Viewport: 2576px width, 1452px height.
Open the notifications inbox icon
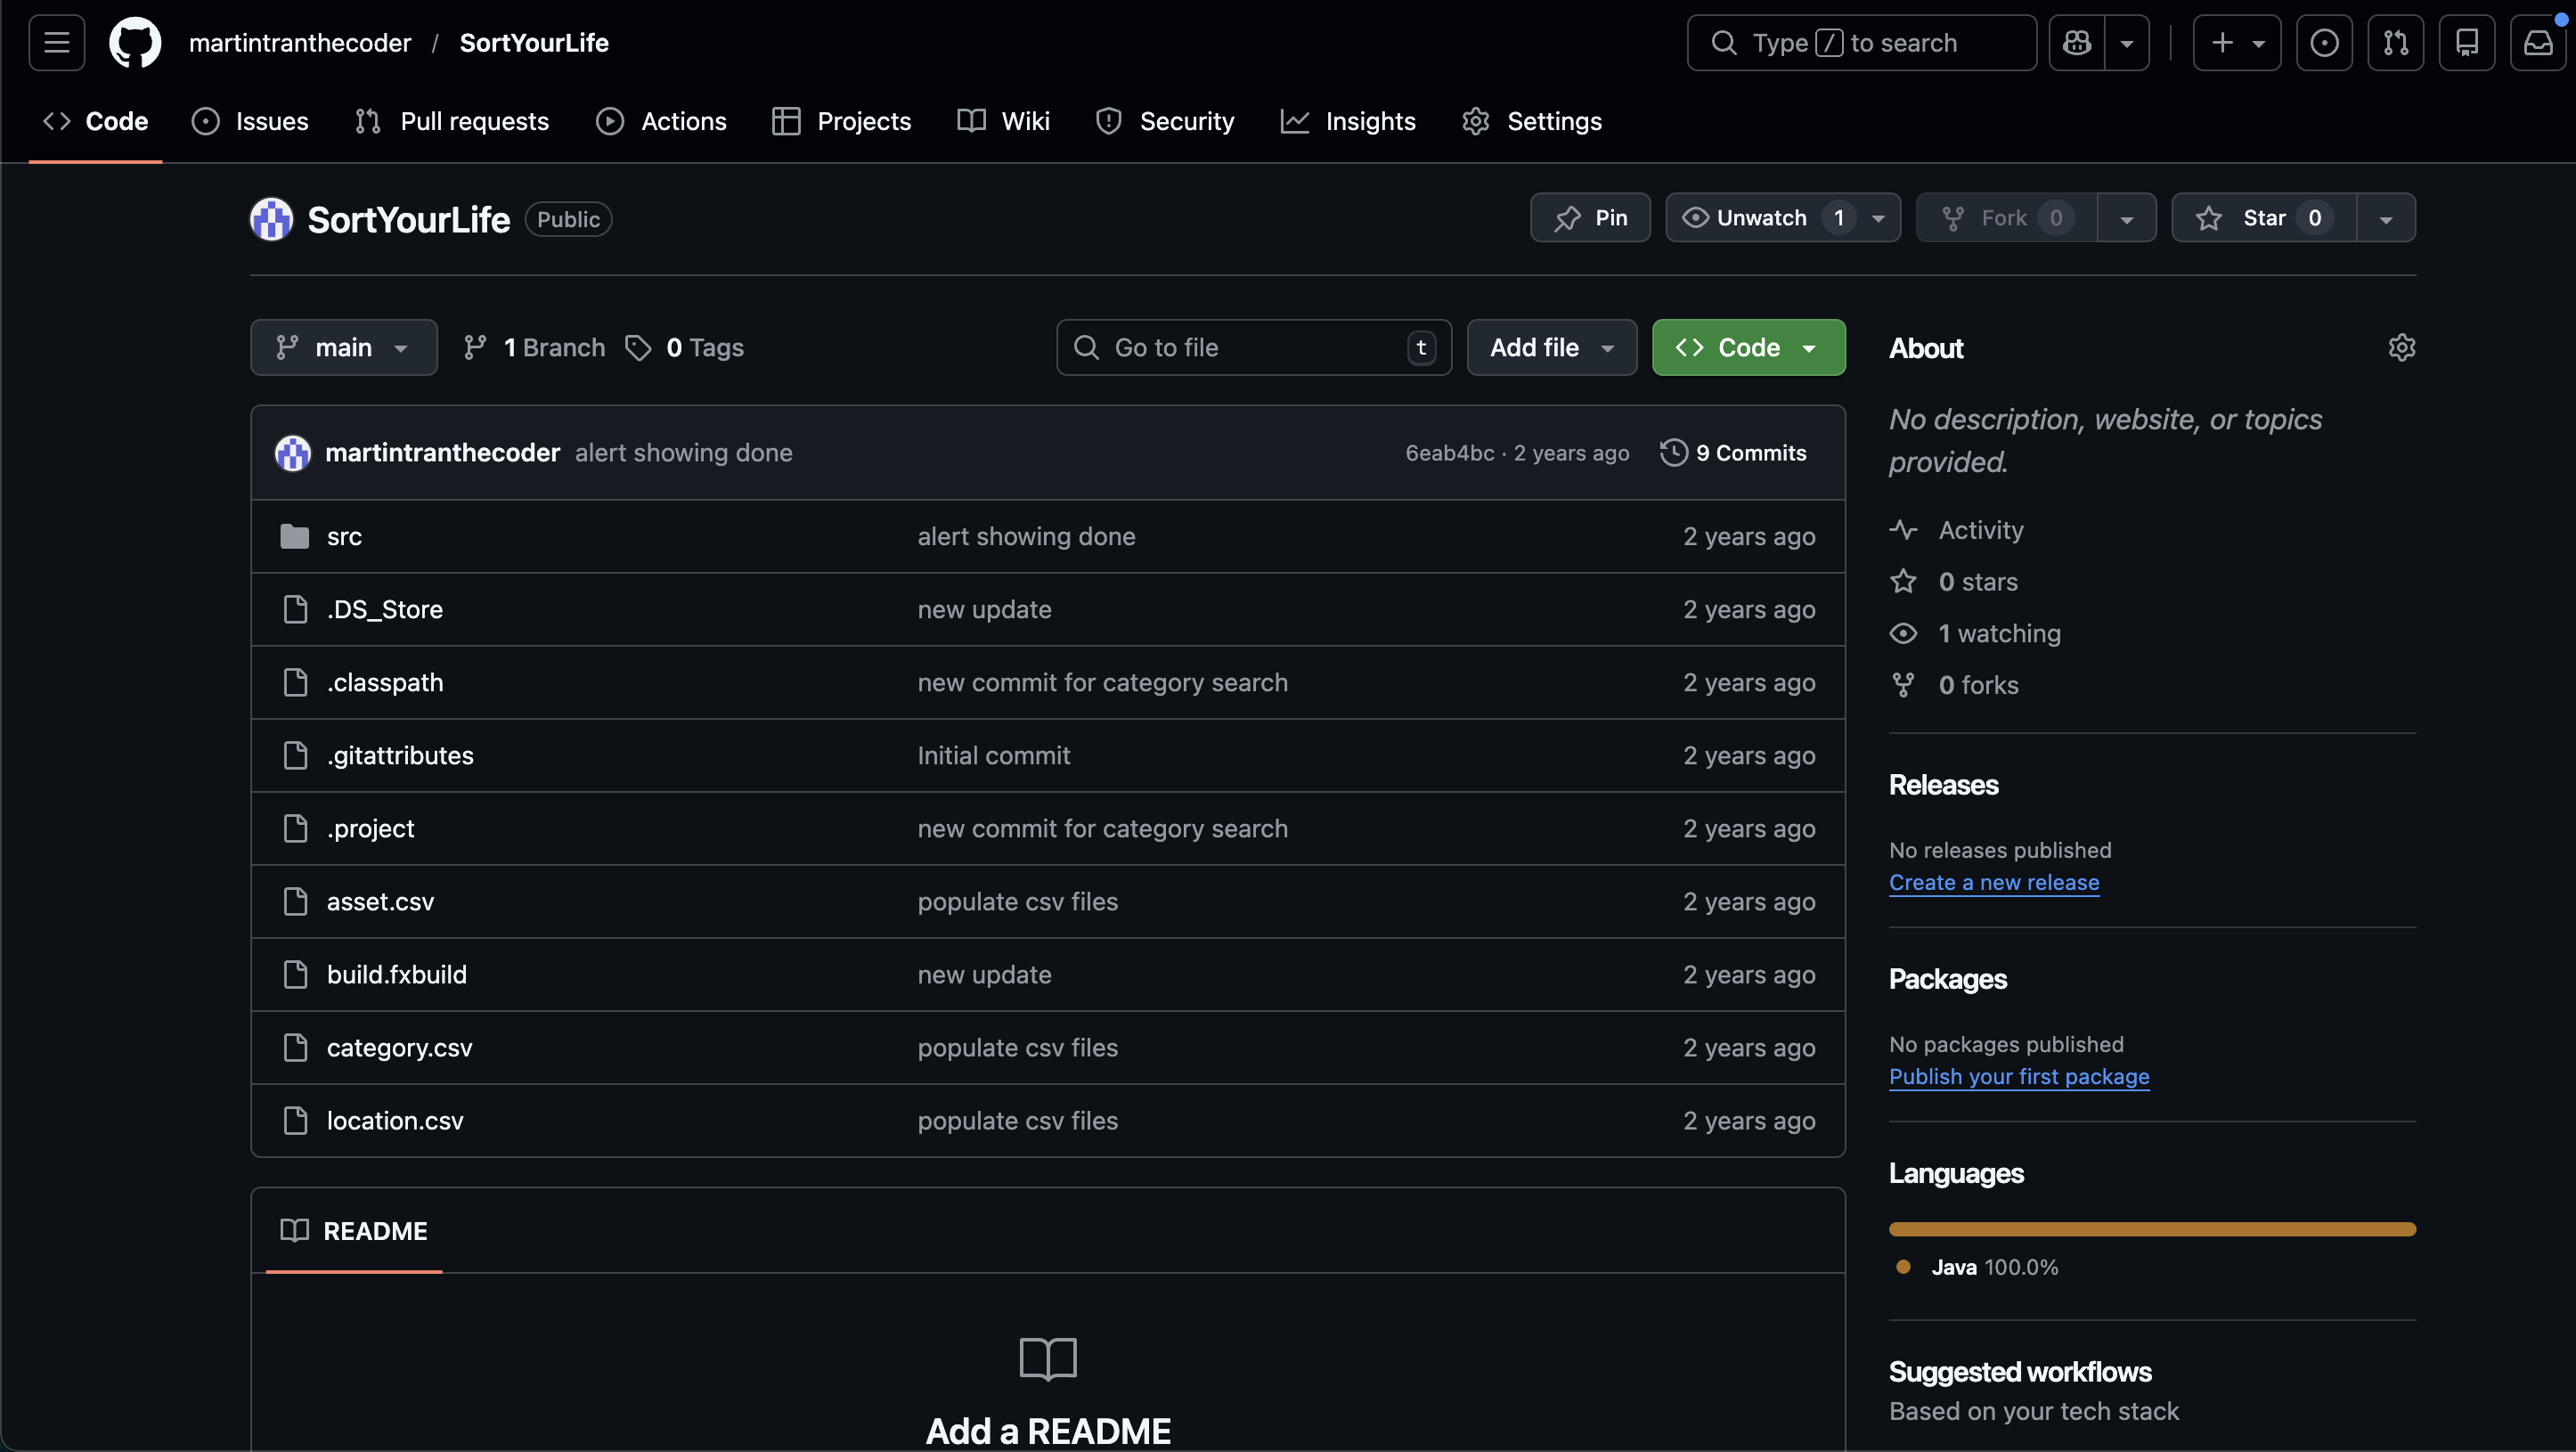point(2538,43)
